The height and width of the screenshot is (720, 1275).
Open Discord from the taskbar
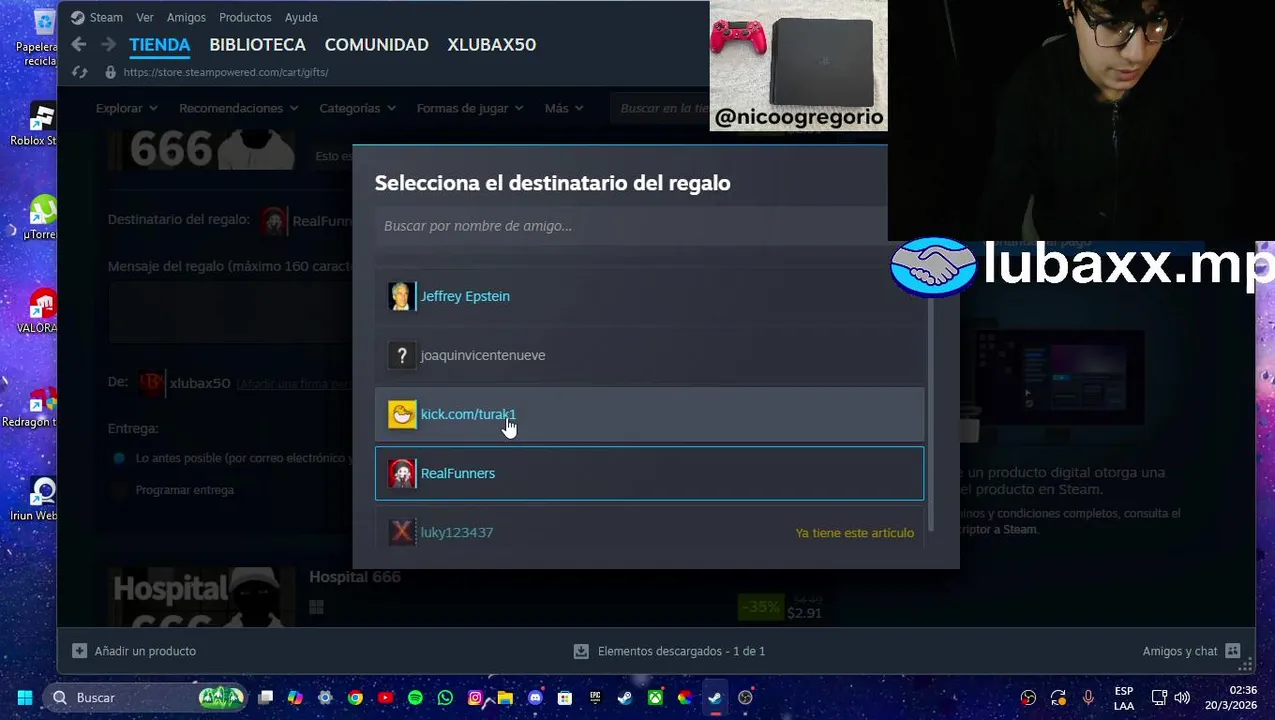point(535,698)
